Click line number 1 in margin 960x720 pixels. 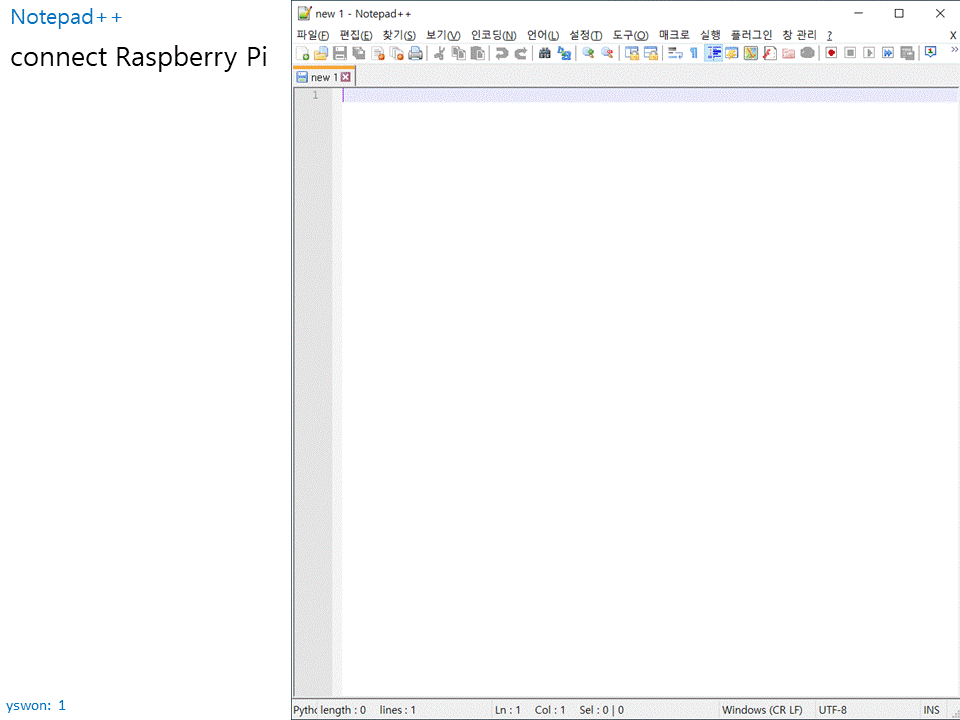315,95
